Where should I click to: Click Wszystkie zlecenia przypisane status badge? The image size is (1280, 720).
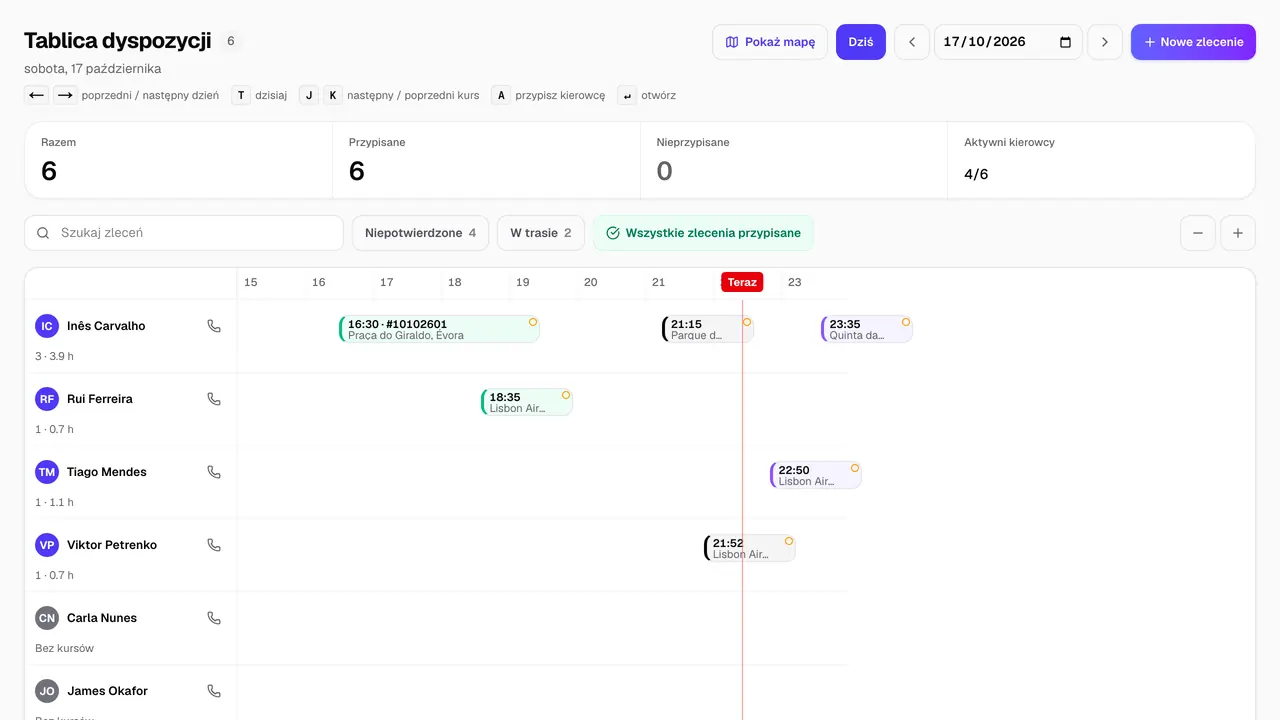point(703,233)
